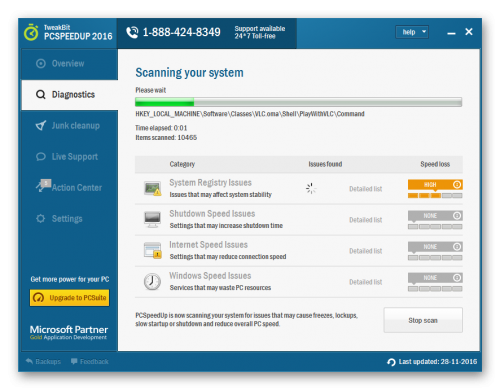The width and height of the screenshot is (500, 390).
Task: Click the Windows Speed Issues clock icon
Action: coord(152,282)
